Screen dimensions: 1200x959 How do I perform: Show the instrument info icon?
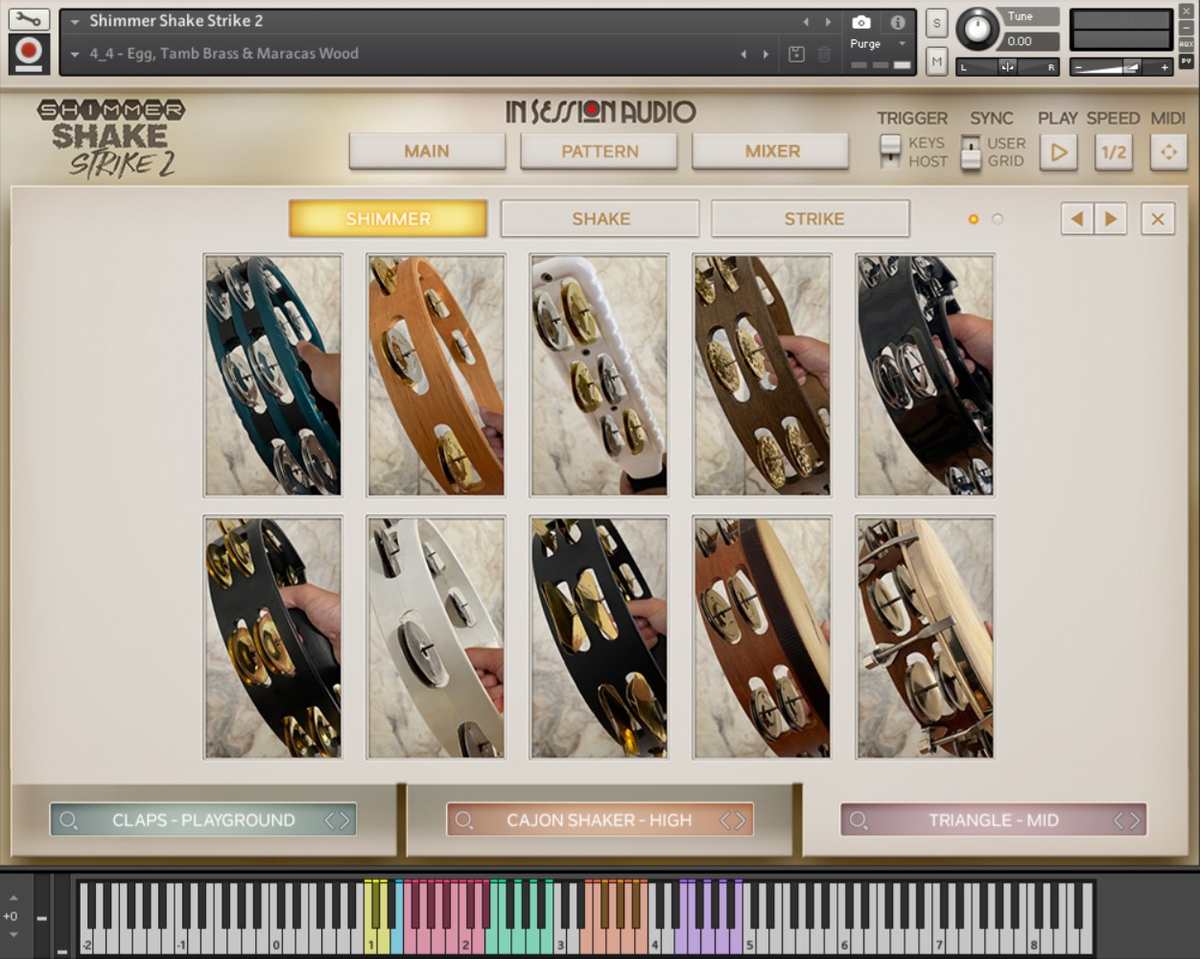[x=898, y=22]
